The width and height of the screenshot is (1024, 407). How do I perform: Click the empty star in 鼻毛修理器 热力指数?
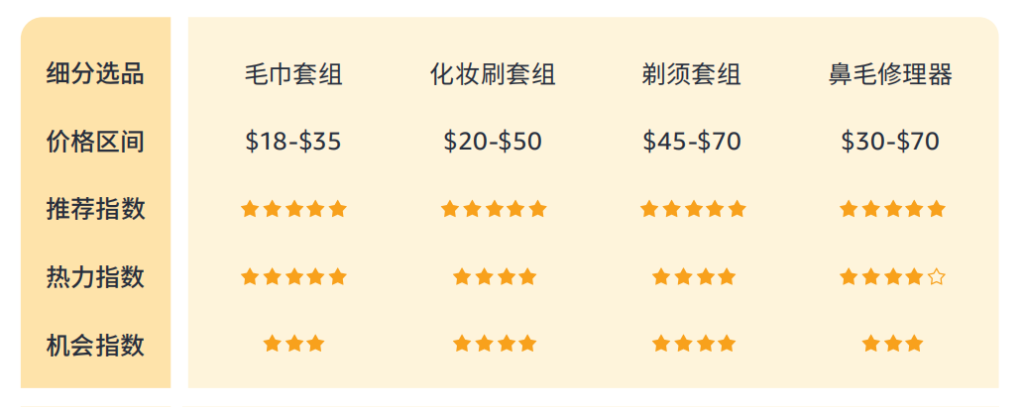936,277
